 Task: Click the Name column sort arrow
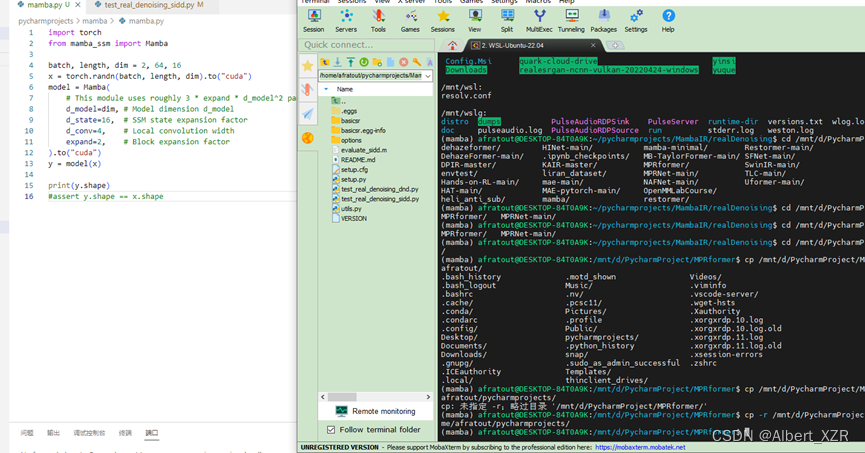click(326, 89)
